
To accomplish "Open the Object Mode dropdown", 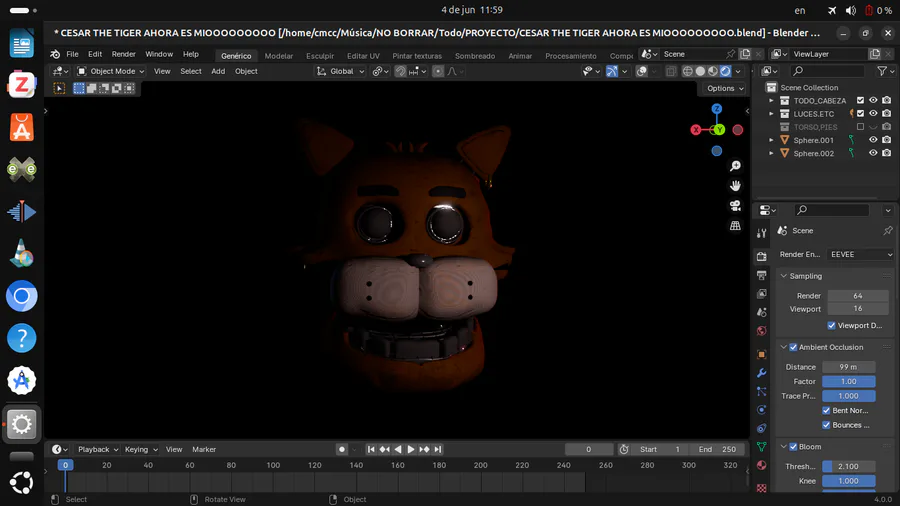I will pos(111,71).
